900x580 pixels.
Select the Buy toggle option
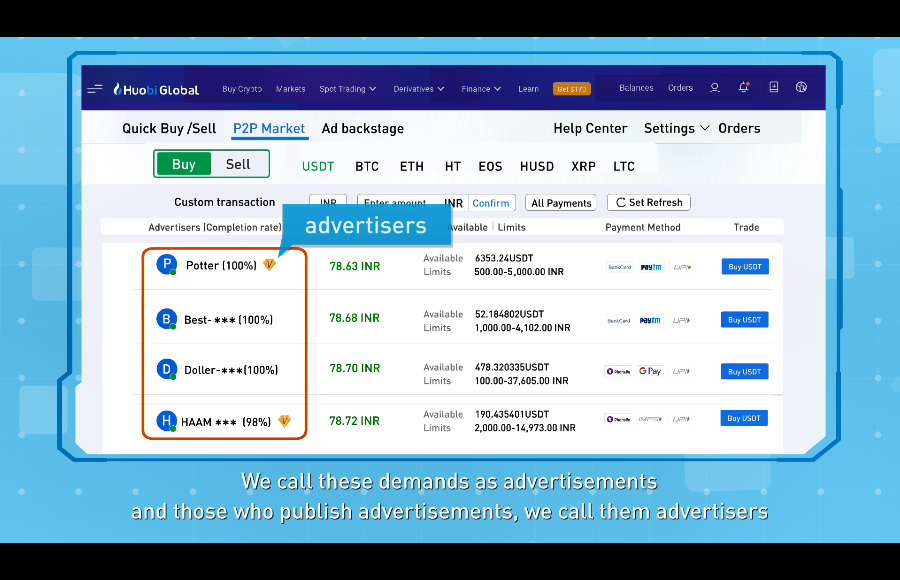(x=184, y=164)
